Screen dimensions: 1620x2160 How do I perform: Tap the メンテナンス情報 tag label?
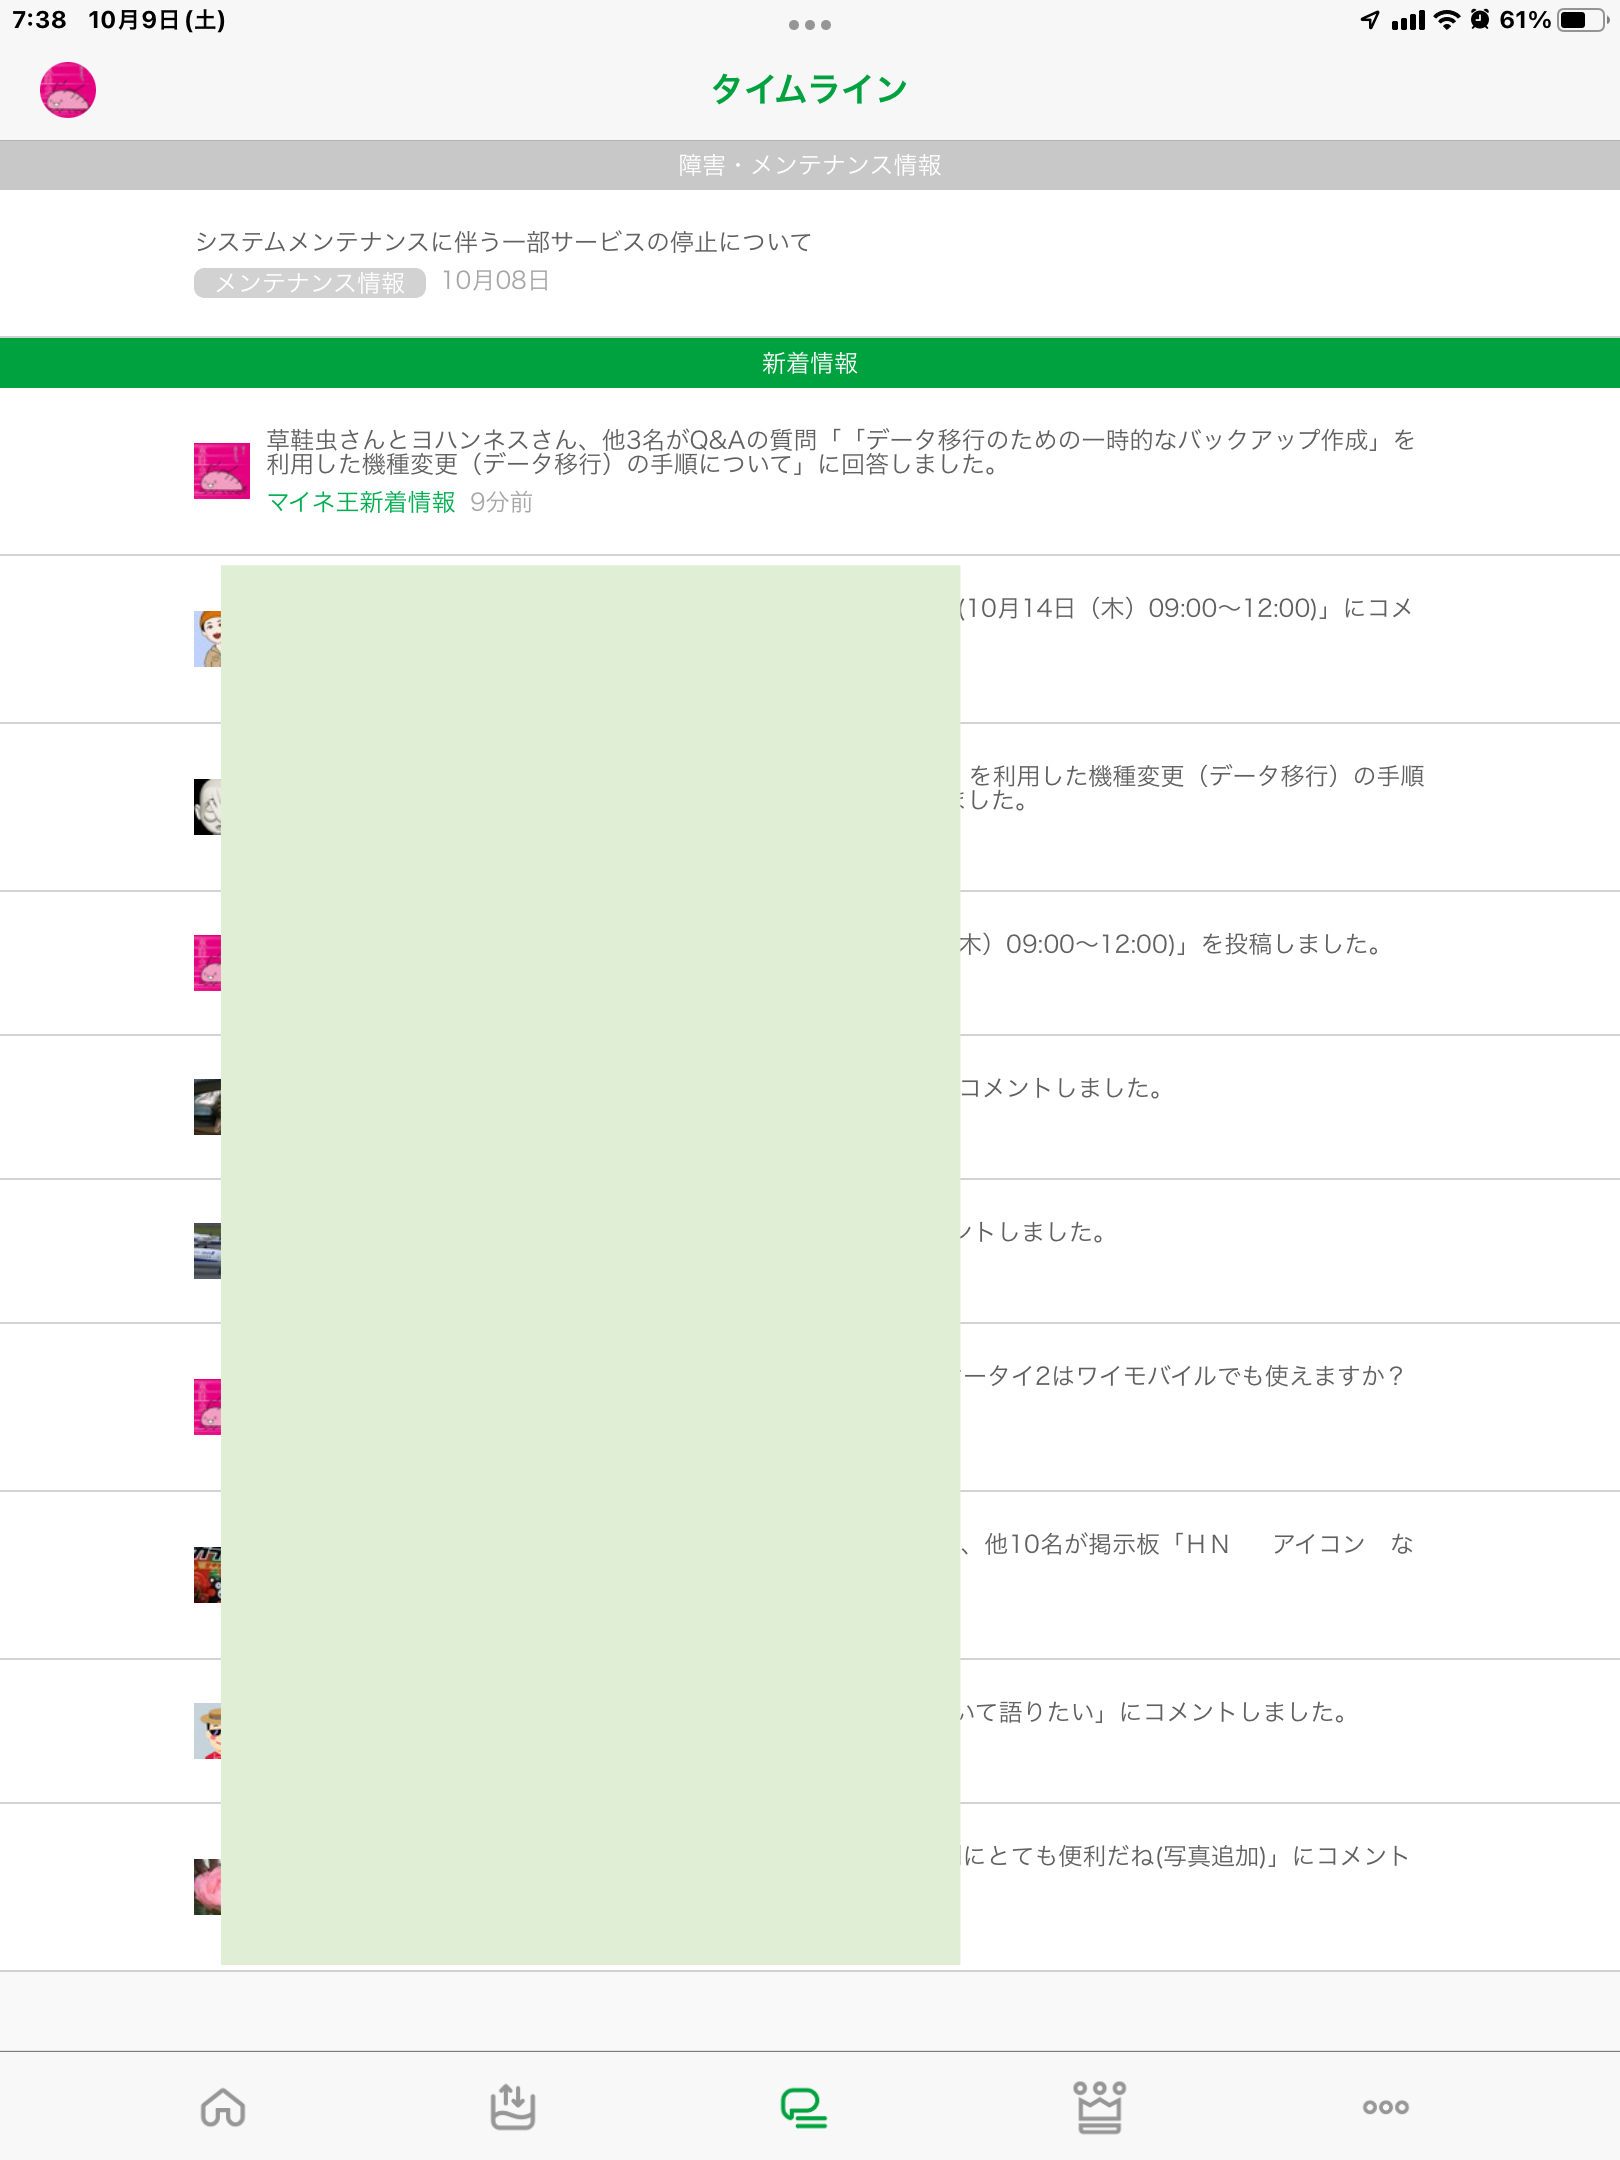pyautogui.click(x=310, y=283)
